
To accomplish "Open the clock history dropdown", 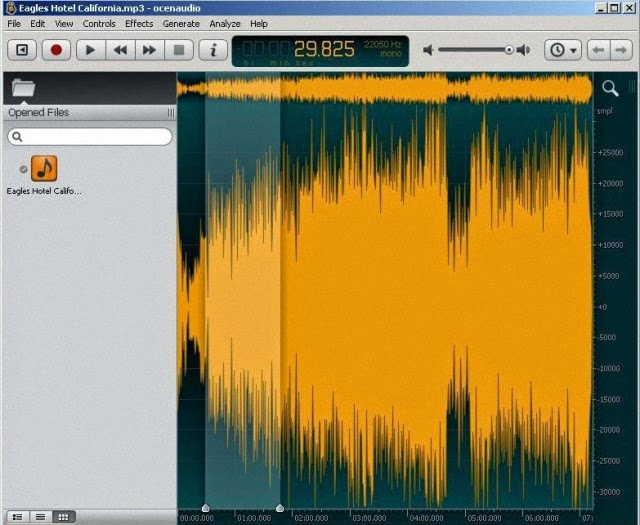I will click(x=563, y=50).
